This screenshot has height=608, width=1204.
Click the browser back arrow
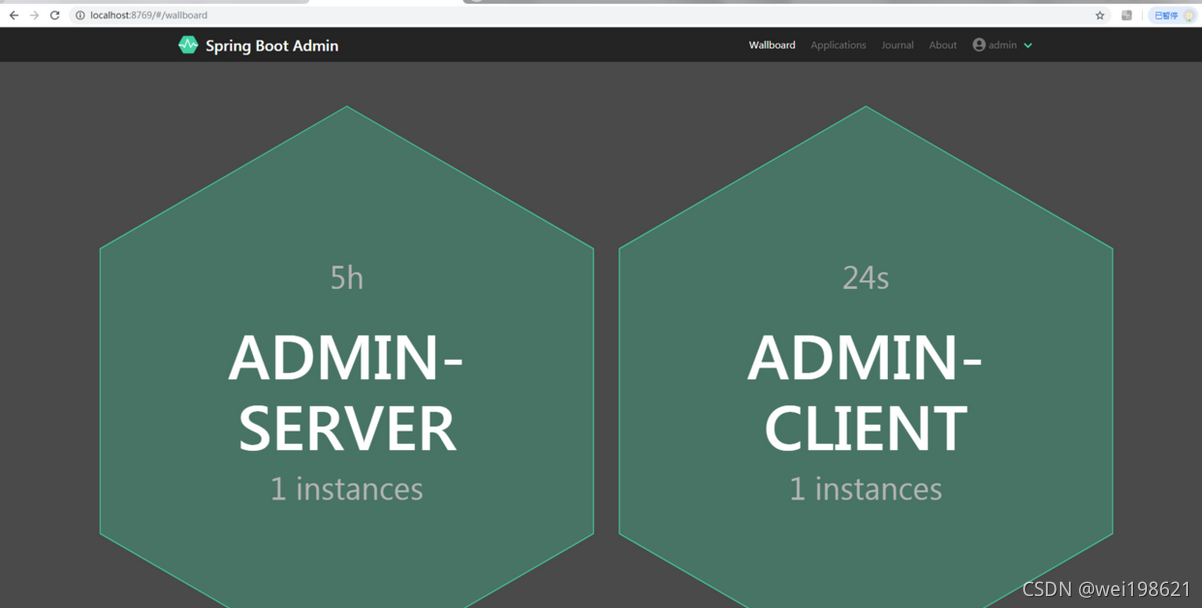coord(13,15)
